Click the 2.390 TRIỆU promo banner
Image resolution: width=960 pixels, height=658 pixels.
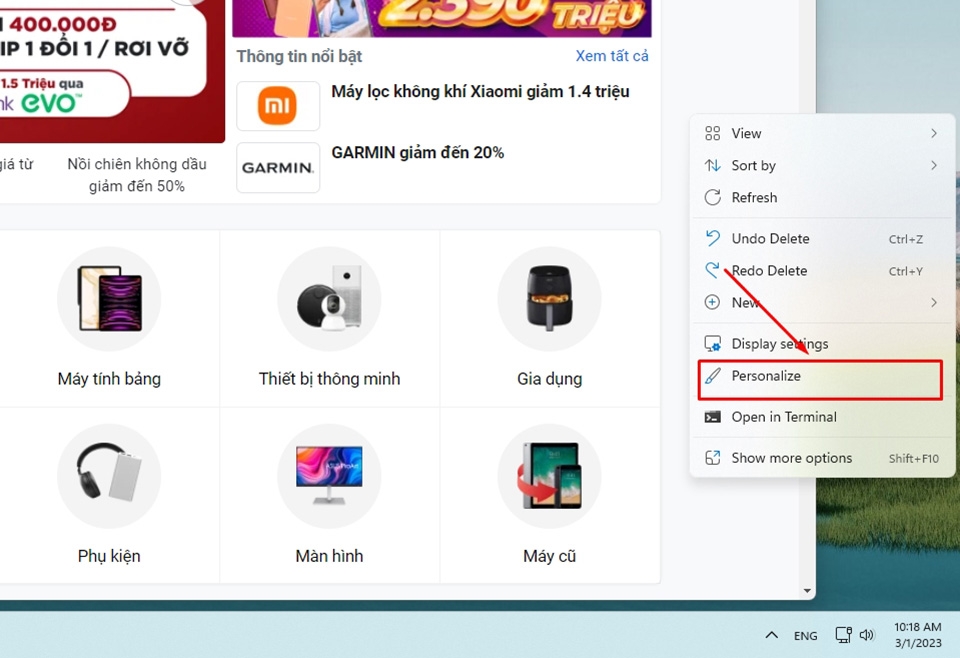[441, 17]
